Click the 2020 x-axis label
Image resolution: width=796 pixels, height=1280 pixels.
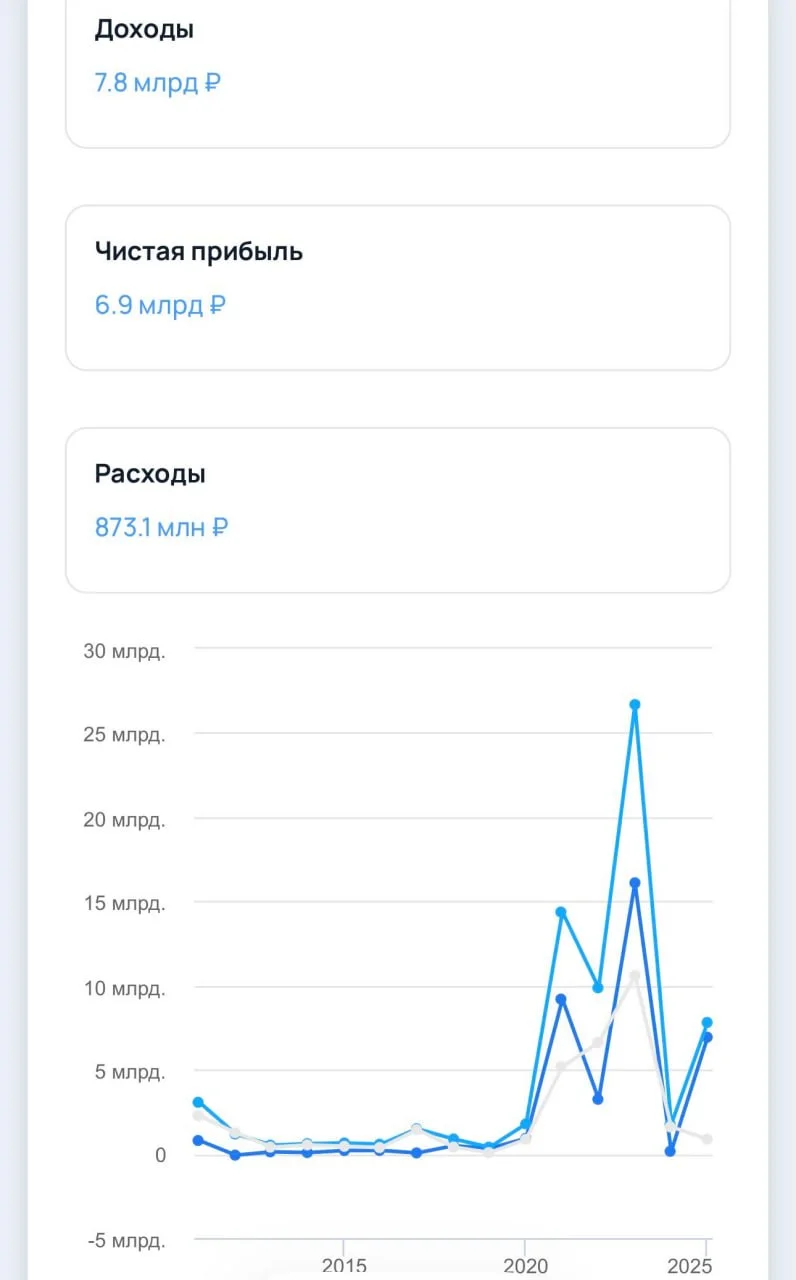pyautogui.click(x=525, y=1266)
